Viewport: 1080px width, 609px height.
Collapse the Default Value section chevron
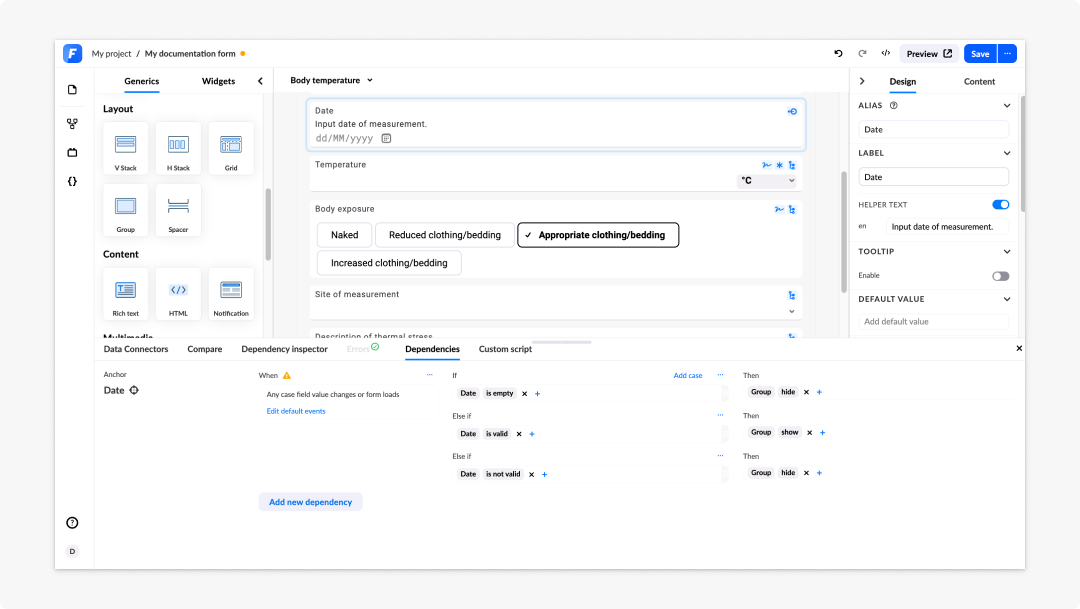[1007, 299]
